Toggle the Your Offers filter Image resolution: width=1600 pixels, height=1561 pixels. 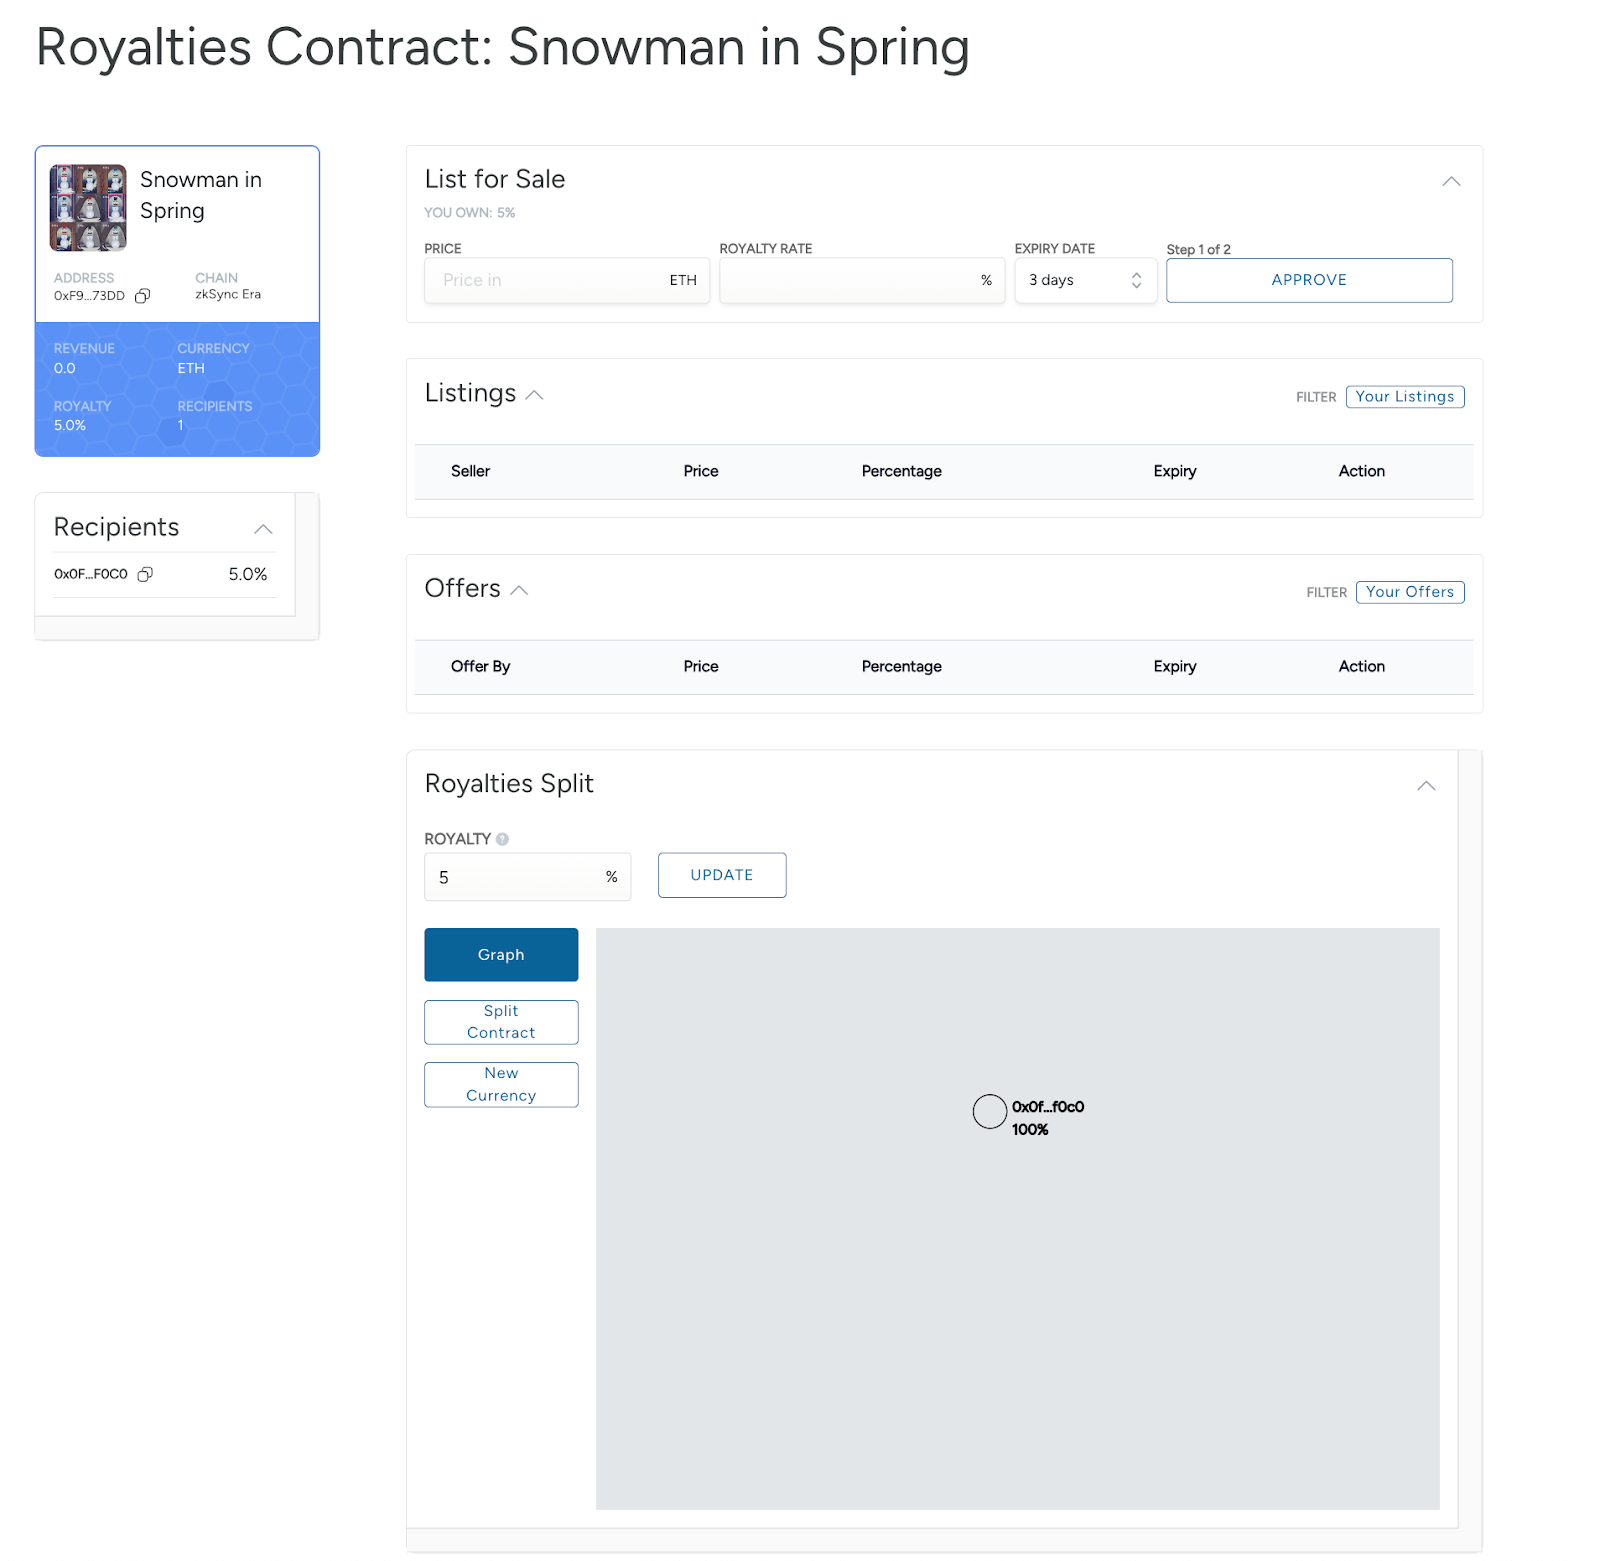[1409, 592]
